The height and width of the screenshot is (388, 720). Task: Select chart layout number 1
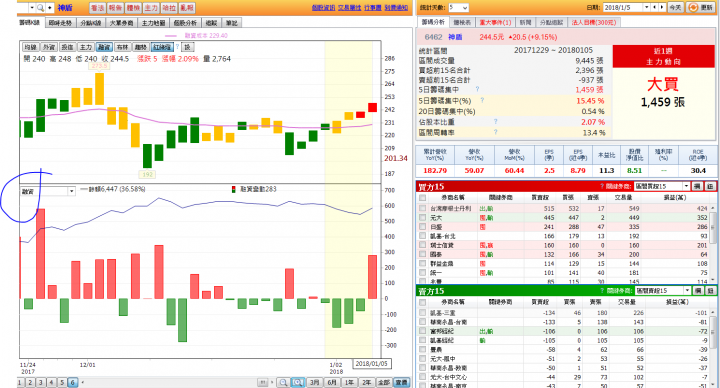pos(20,382)
